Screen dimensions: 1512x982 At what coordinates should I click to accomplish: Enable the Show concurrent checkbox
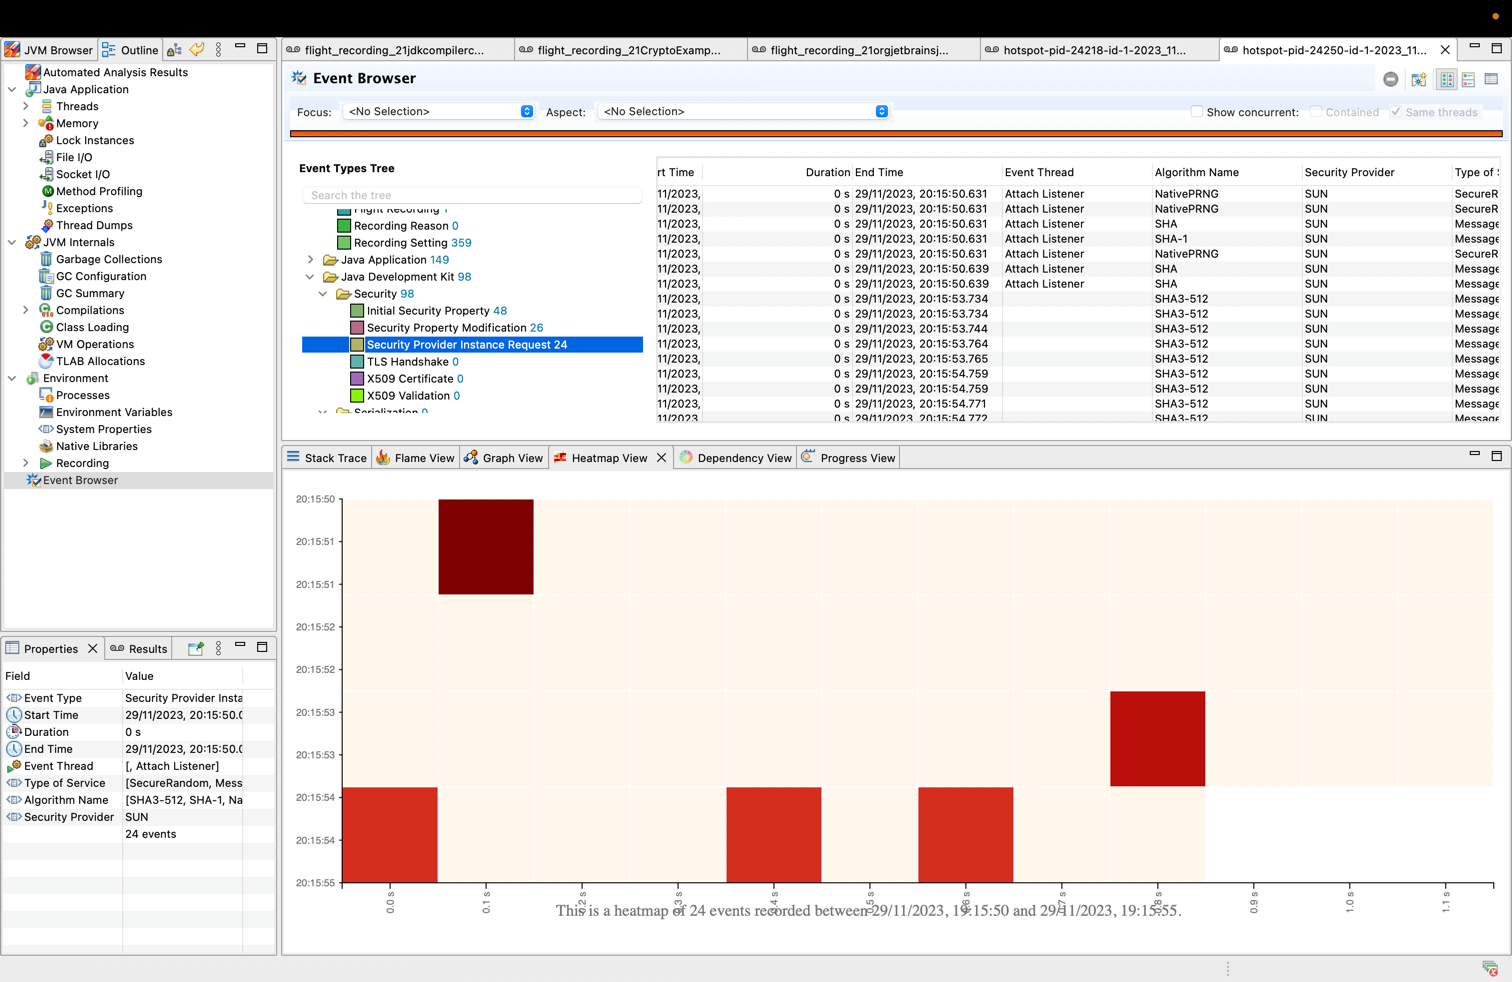1196,112
